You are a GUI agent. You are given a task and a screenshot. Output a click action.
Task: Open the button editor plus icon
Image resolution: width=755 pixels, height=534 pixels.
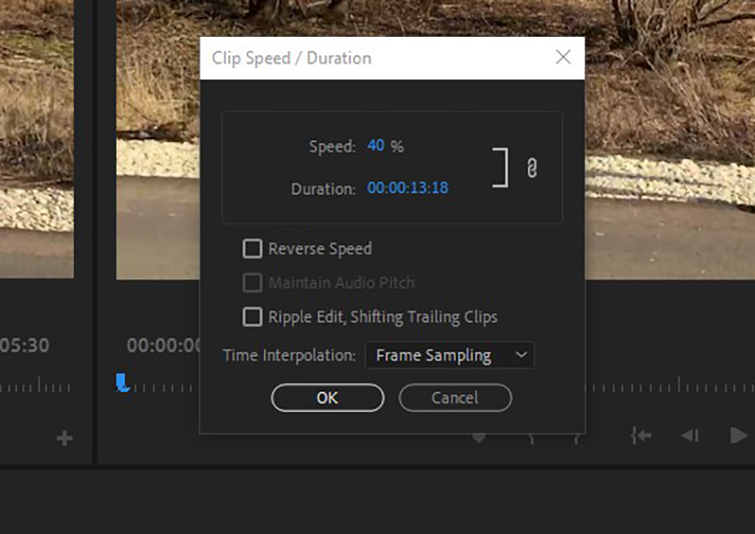click(65, 438)
